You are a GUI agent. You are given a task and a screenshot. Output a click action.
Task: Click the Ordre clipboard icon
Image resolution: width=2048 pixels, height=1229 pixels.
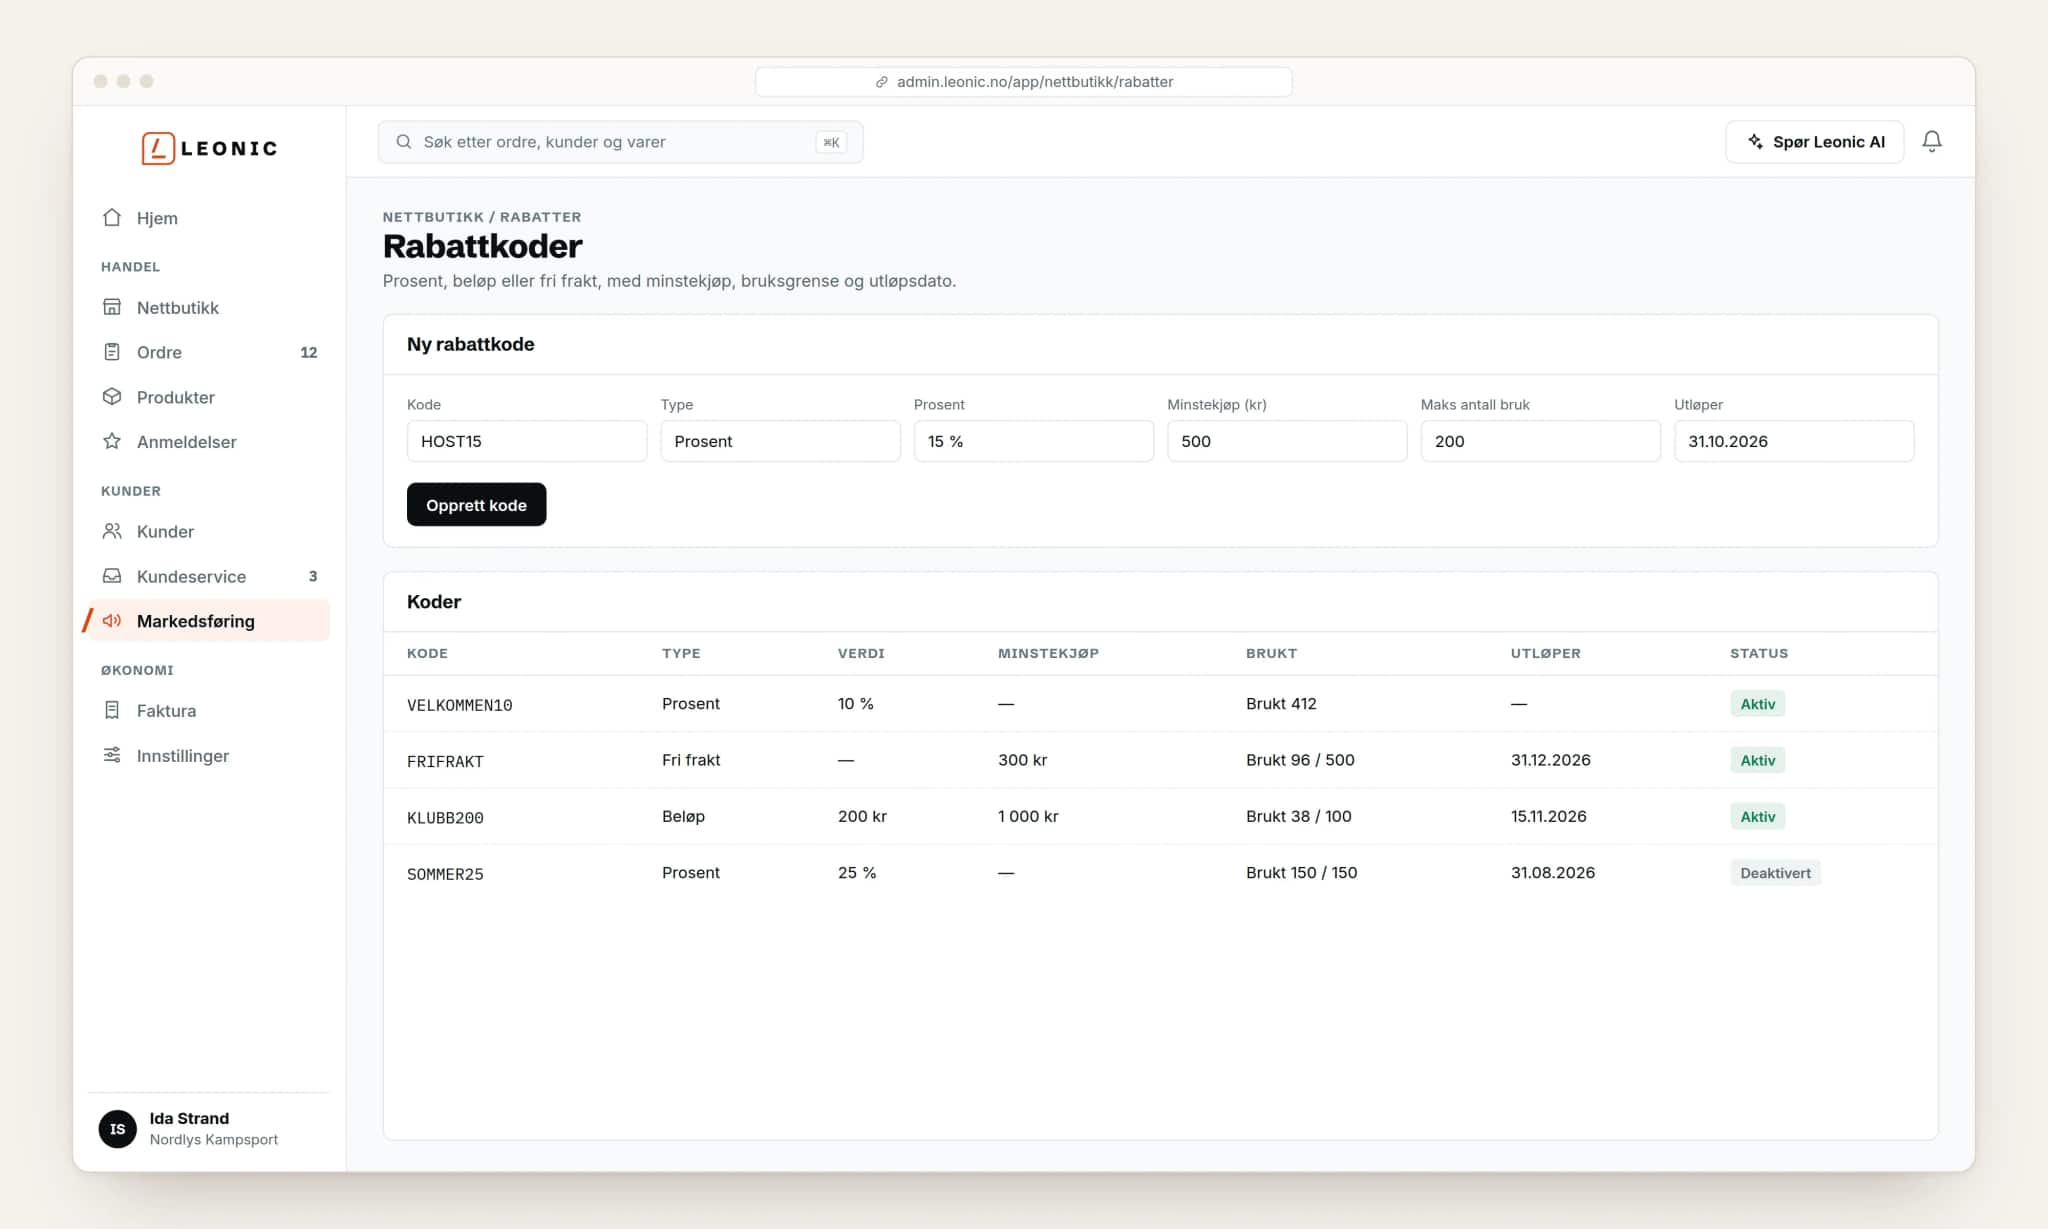pos(112,351)
